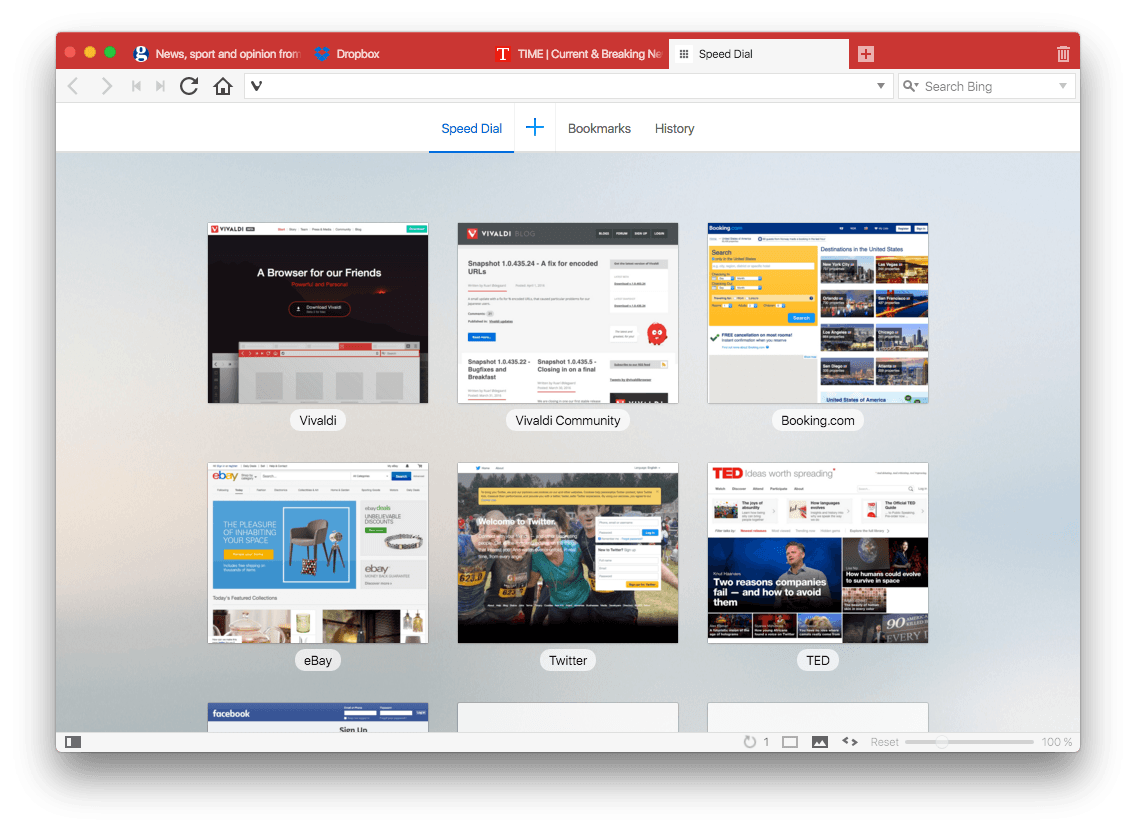1136x832 pixels.
Task: Go back to the previous page
Action: click(x=73, y=86)
